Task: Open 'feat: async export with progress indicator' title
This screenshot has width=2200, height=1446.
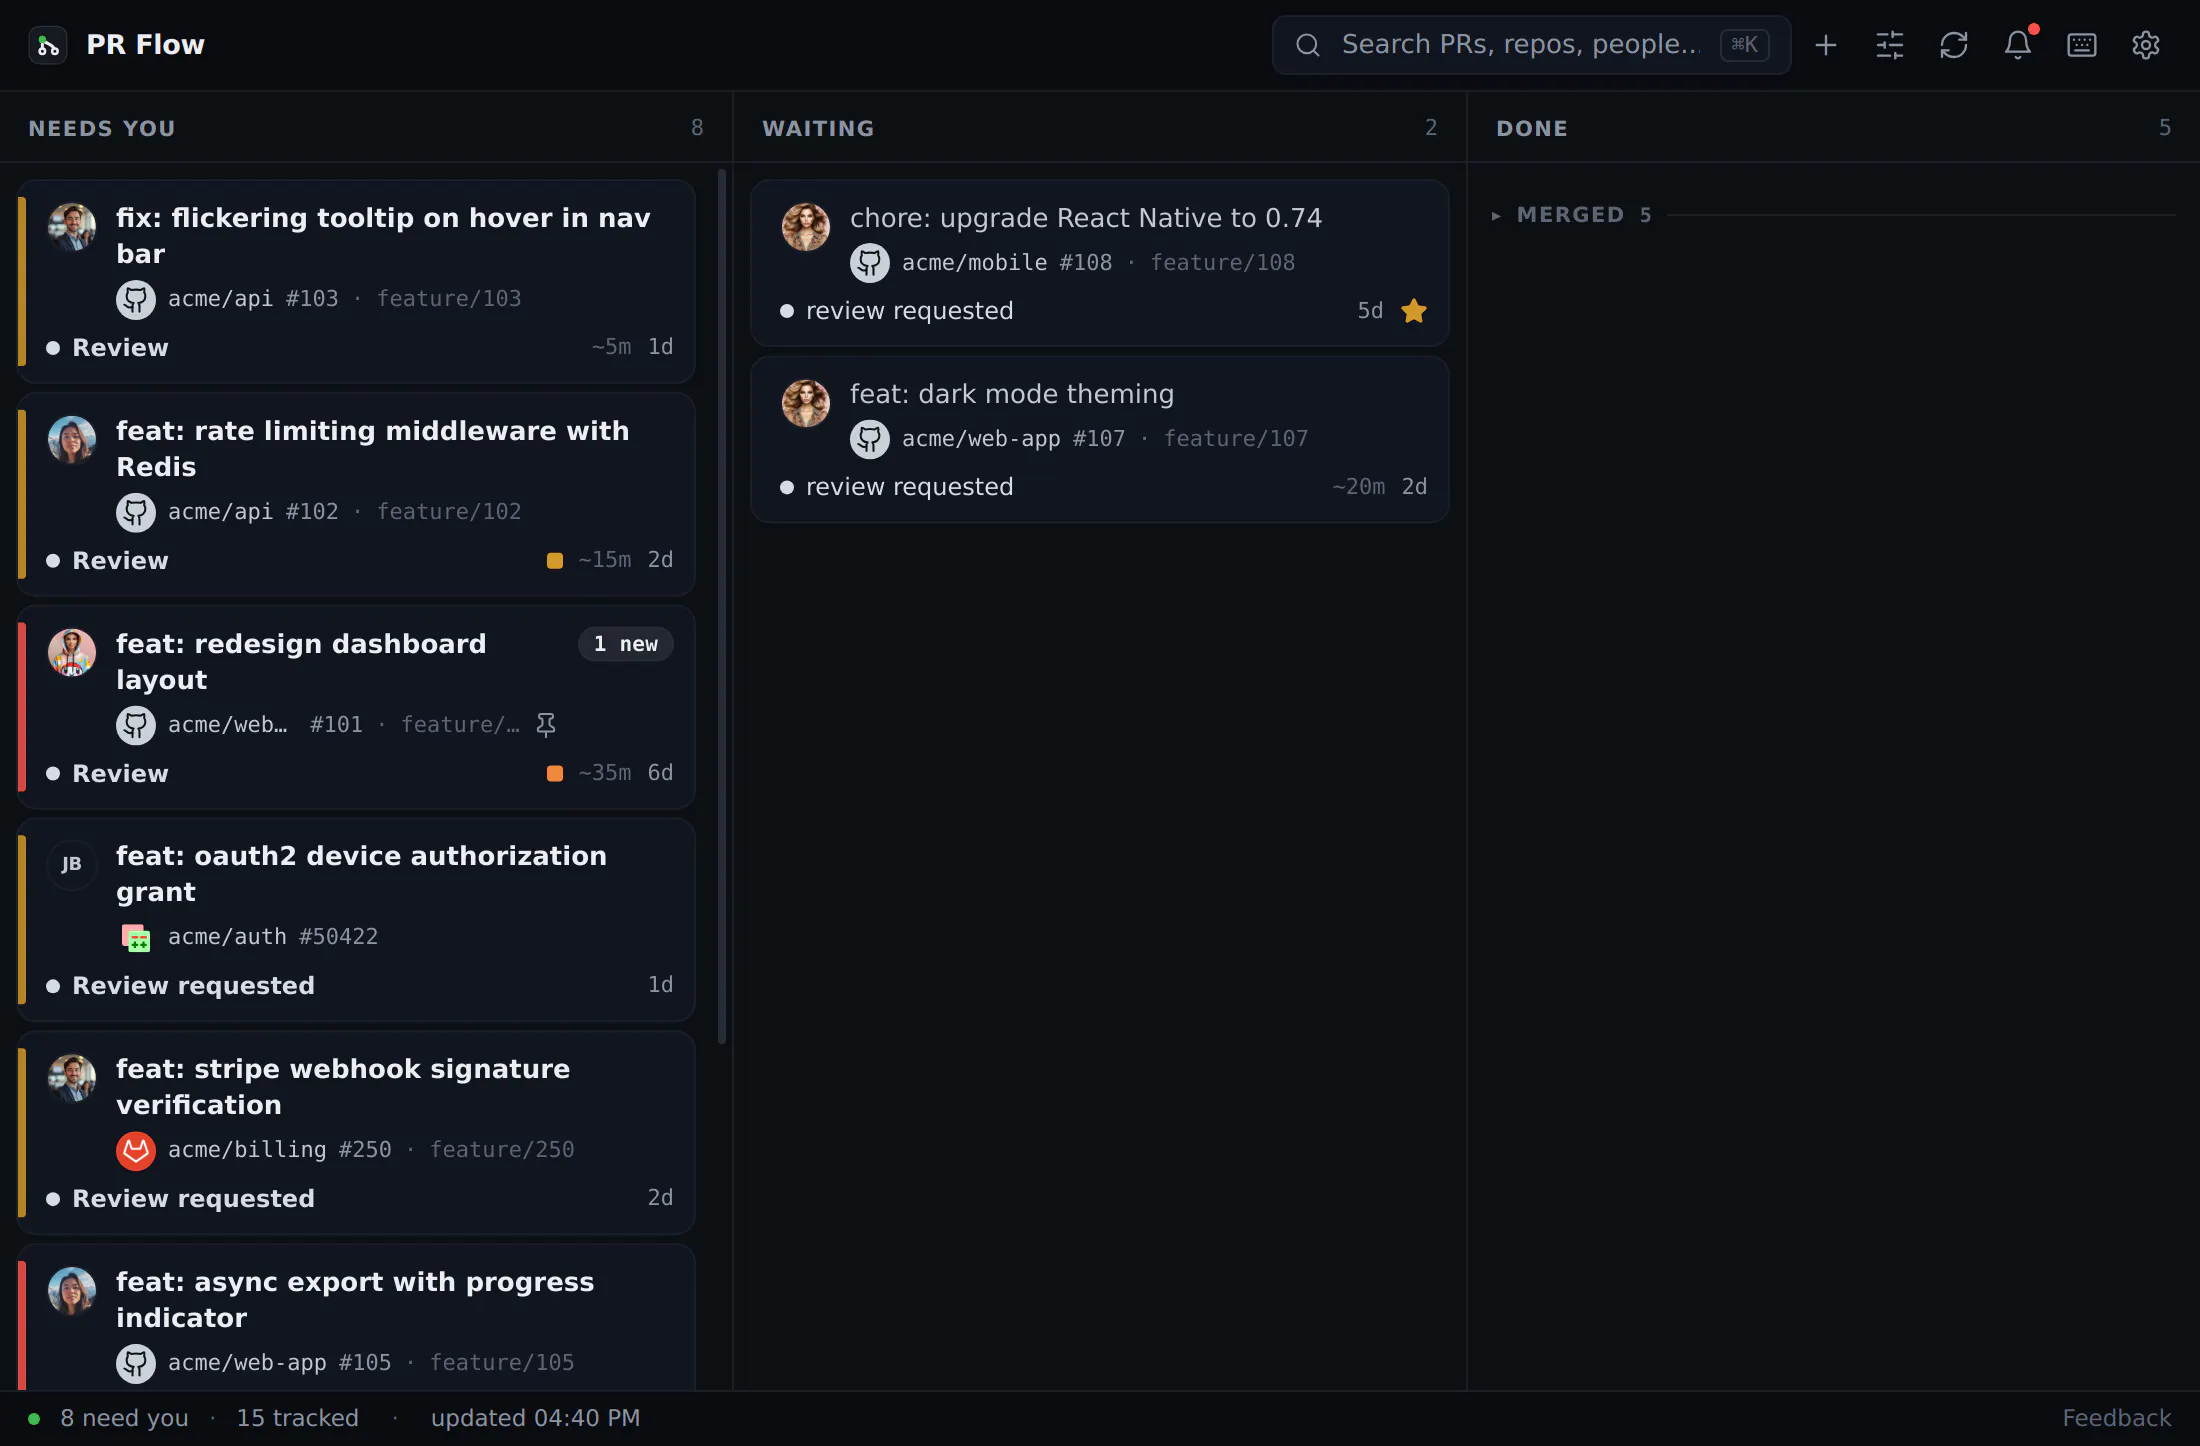Action: (x=355, y=1300)
